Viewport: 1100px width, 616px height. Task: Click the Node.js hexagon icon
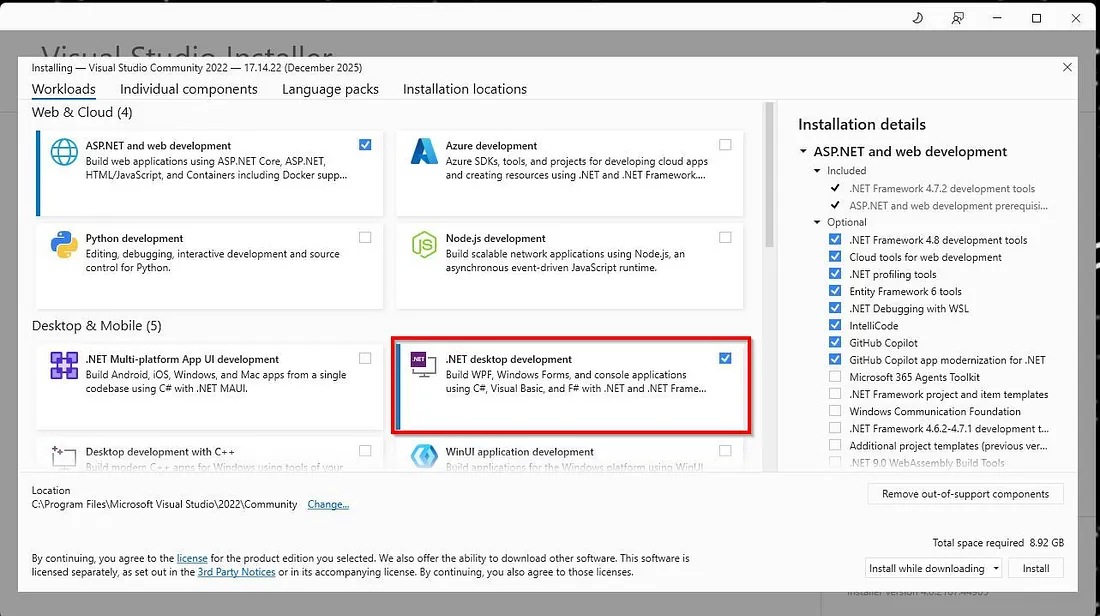[424, 245]
